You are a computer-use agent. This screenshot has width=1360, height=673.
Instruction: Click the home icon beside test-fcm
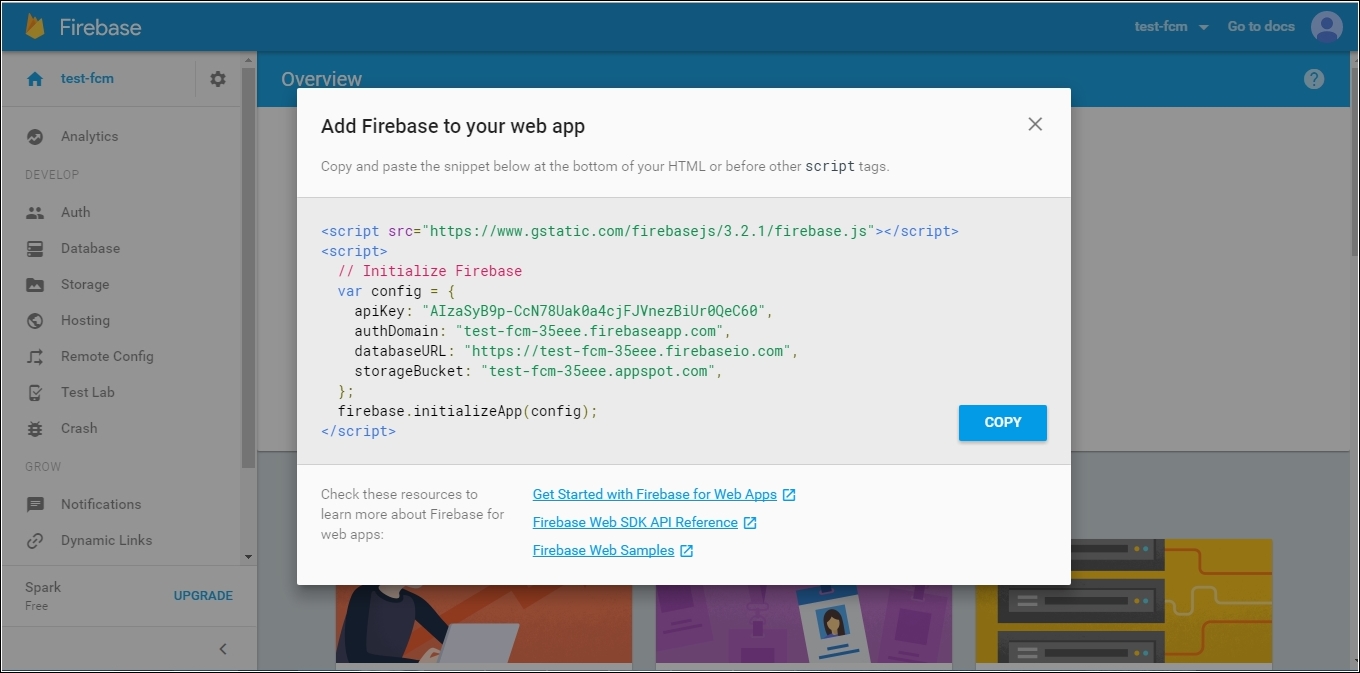(35, 79)
